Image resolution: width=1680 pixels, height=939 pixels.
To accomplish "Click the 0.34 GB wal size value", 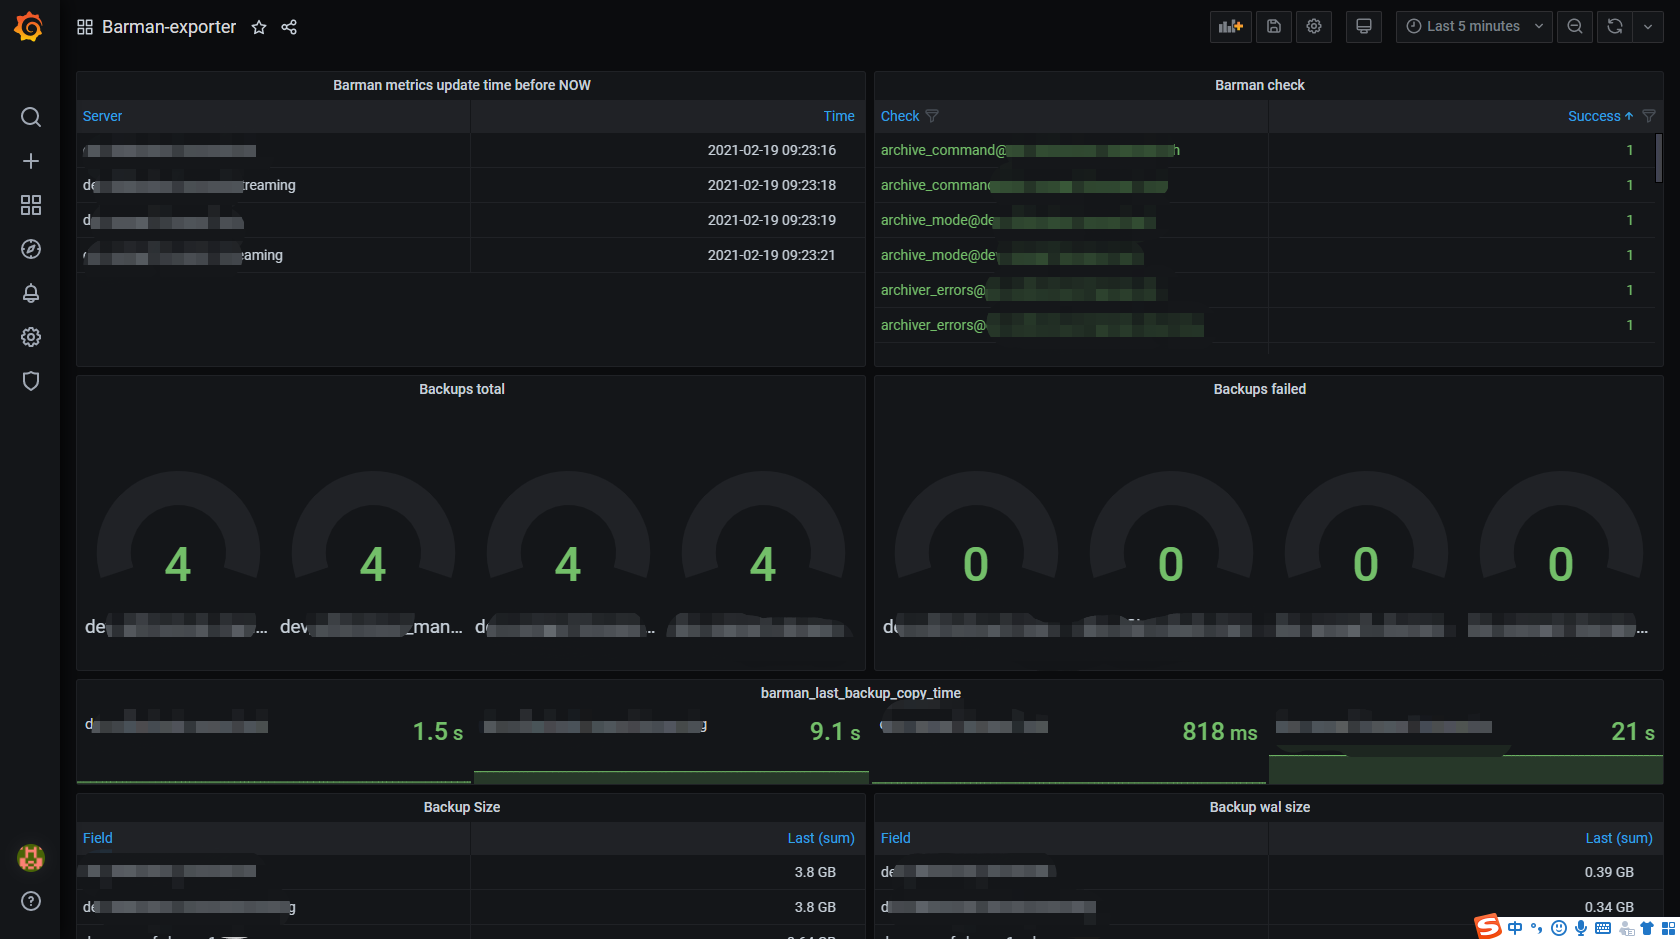I will tap(1609, 907).
